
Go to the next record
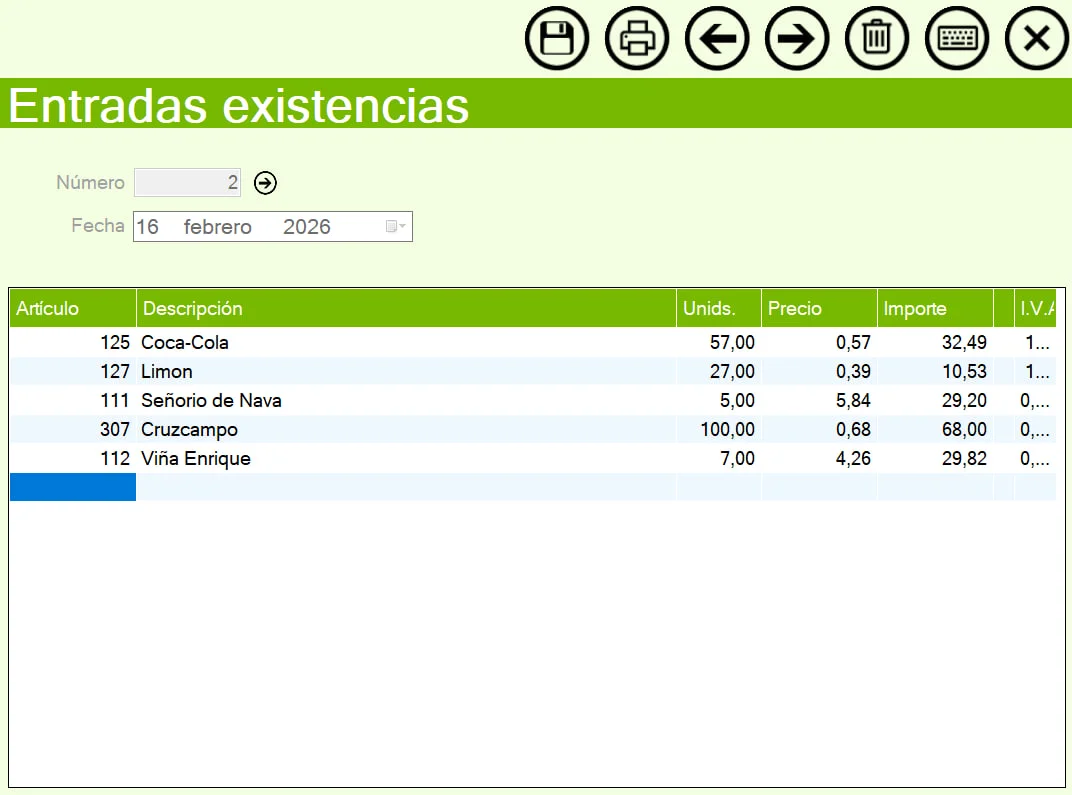click(x=797, y=38)
